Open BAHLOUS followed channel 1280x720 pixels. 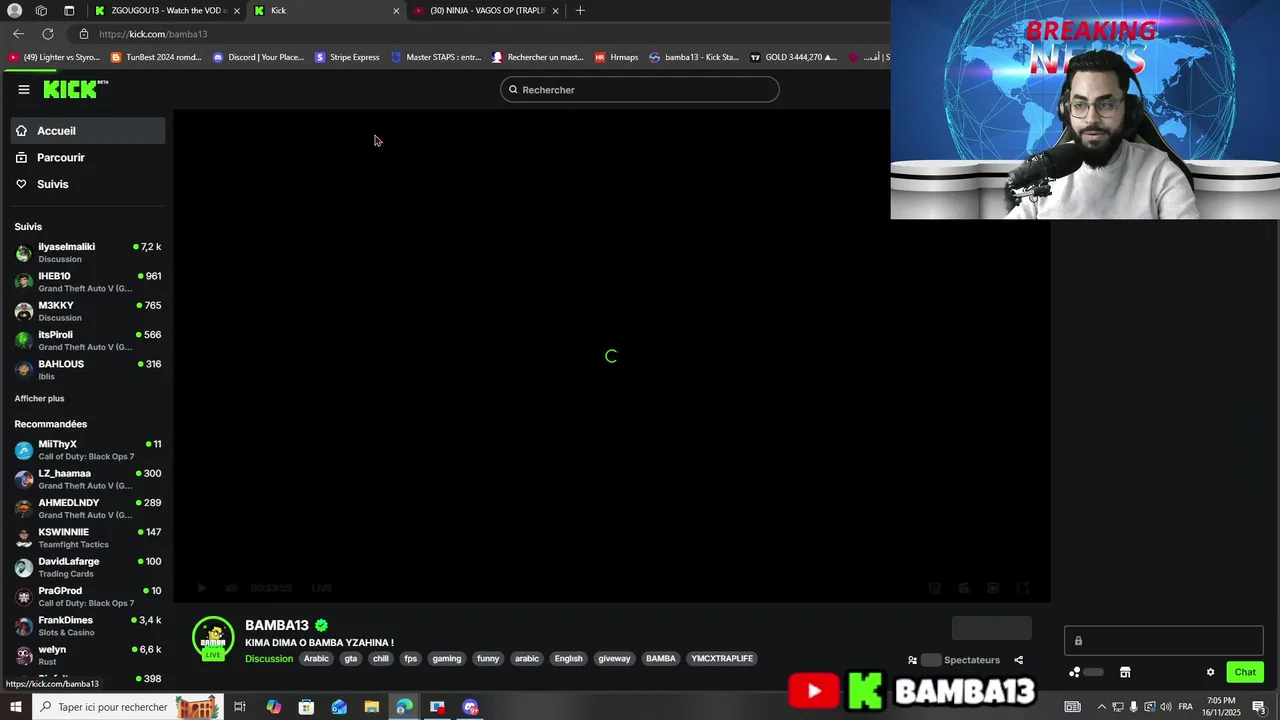88,369
